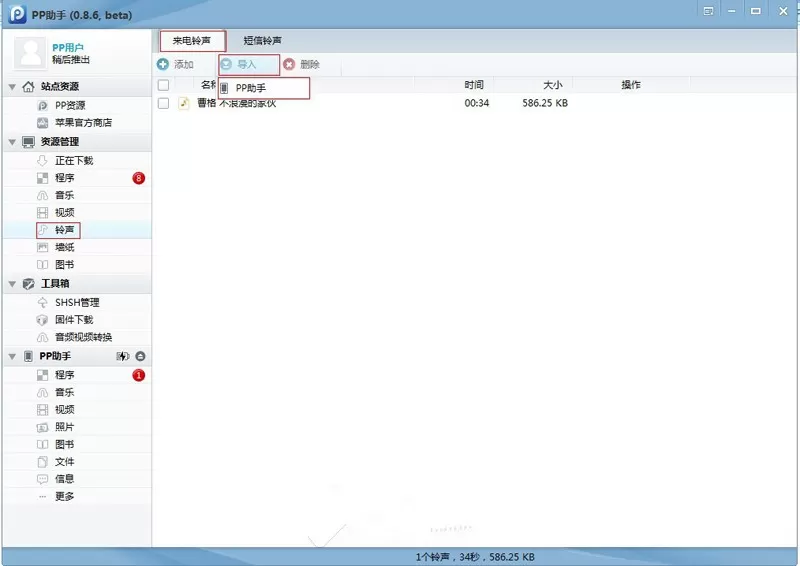Select 正在下载 under 资源管理

tap(73, 161)
